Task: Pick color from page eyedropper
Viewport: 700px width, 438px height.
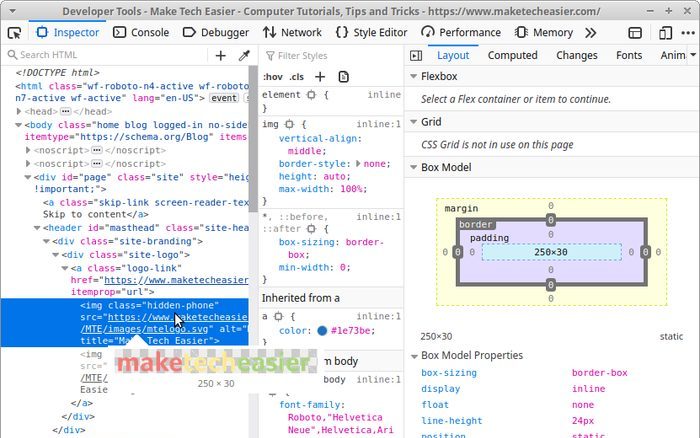Action: pos(244,55)
